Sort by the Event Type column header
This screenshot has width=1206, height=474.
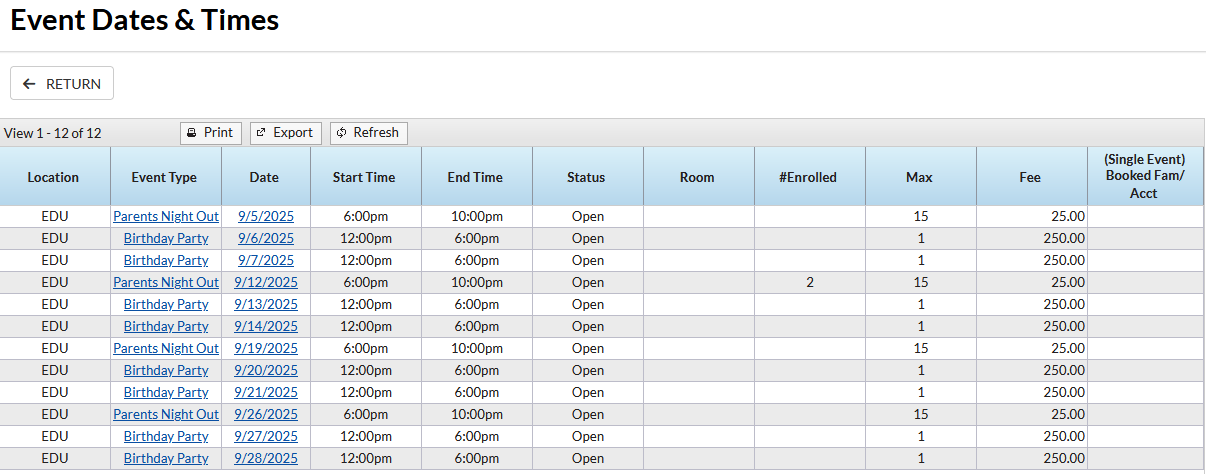pyautogui.click(x=166, y=177)
